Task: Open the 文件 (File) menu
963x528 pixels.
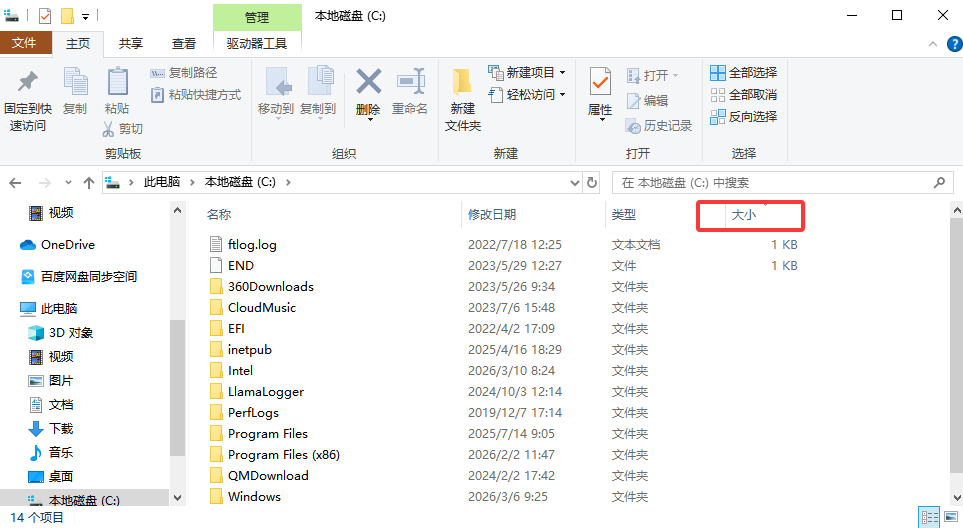Action: pyautogui.click(x=24, y=43)
